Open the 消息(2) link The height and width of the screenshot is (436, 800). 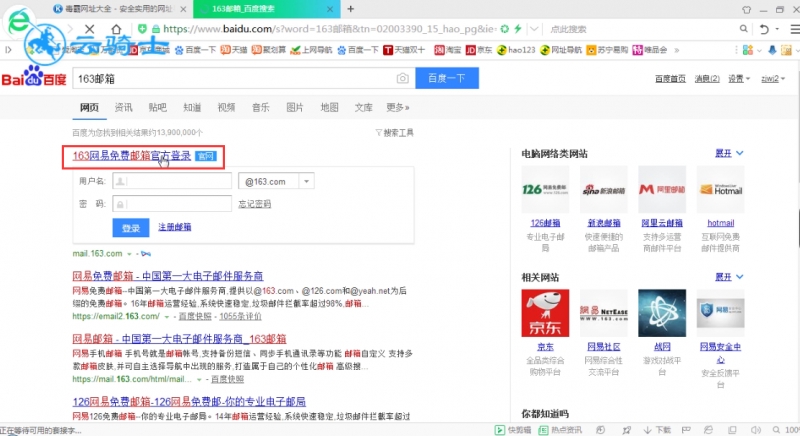[x=707, y=79]
